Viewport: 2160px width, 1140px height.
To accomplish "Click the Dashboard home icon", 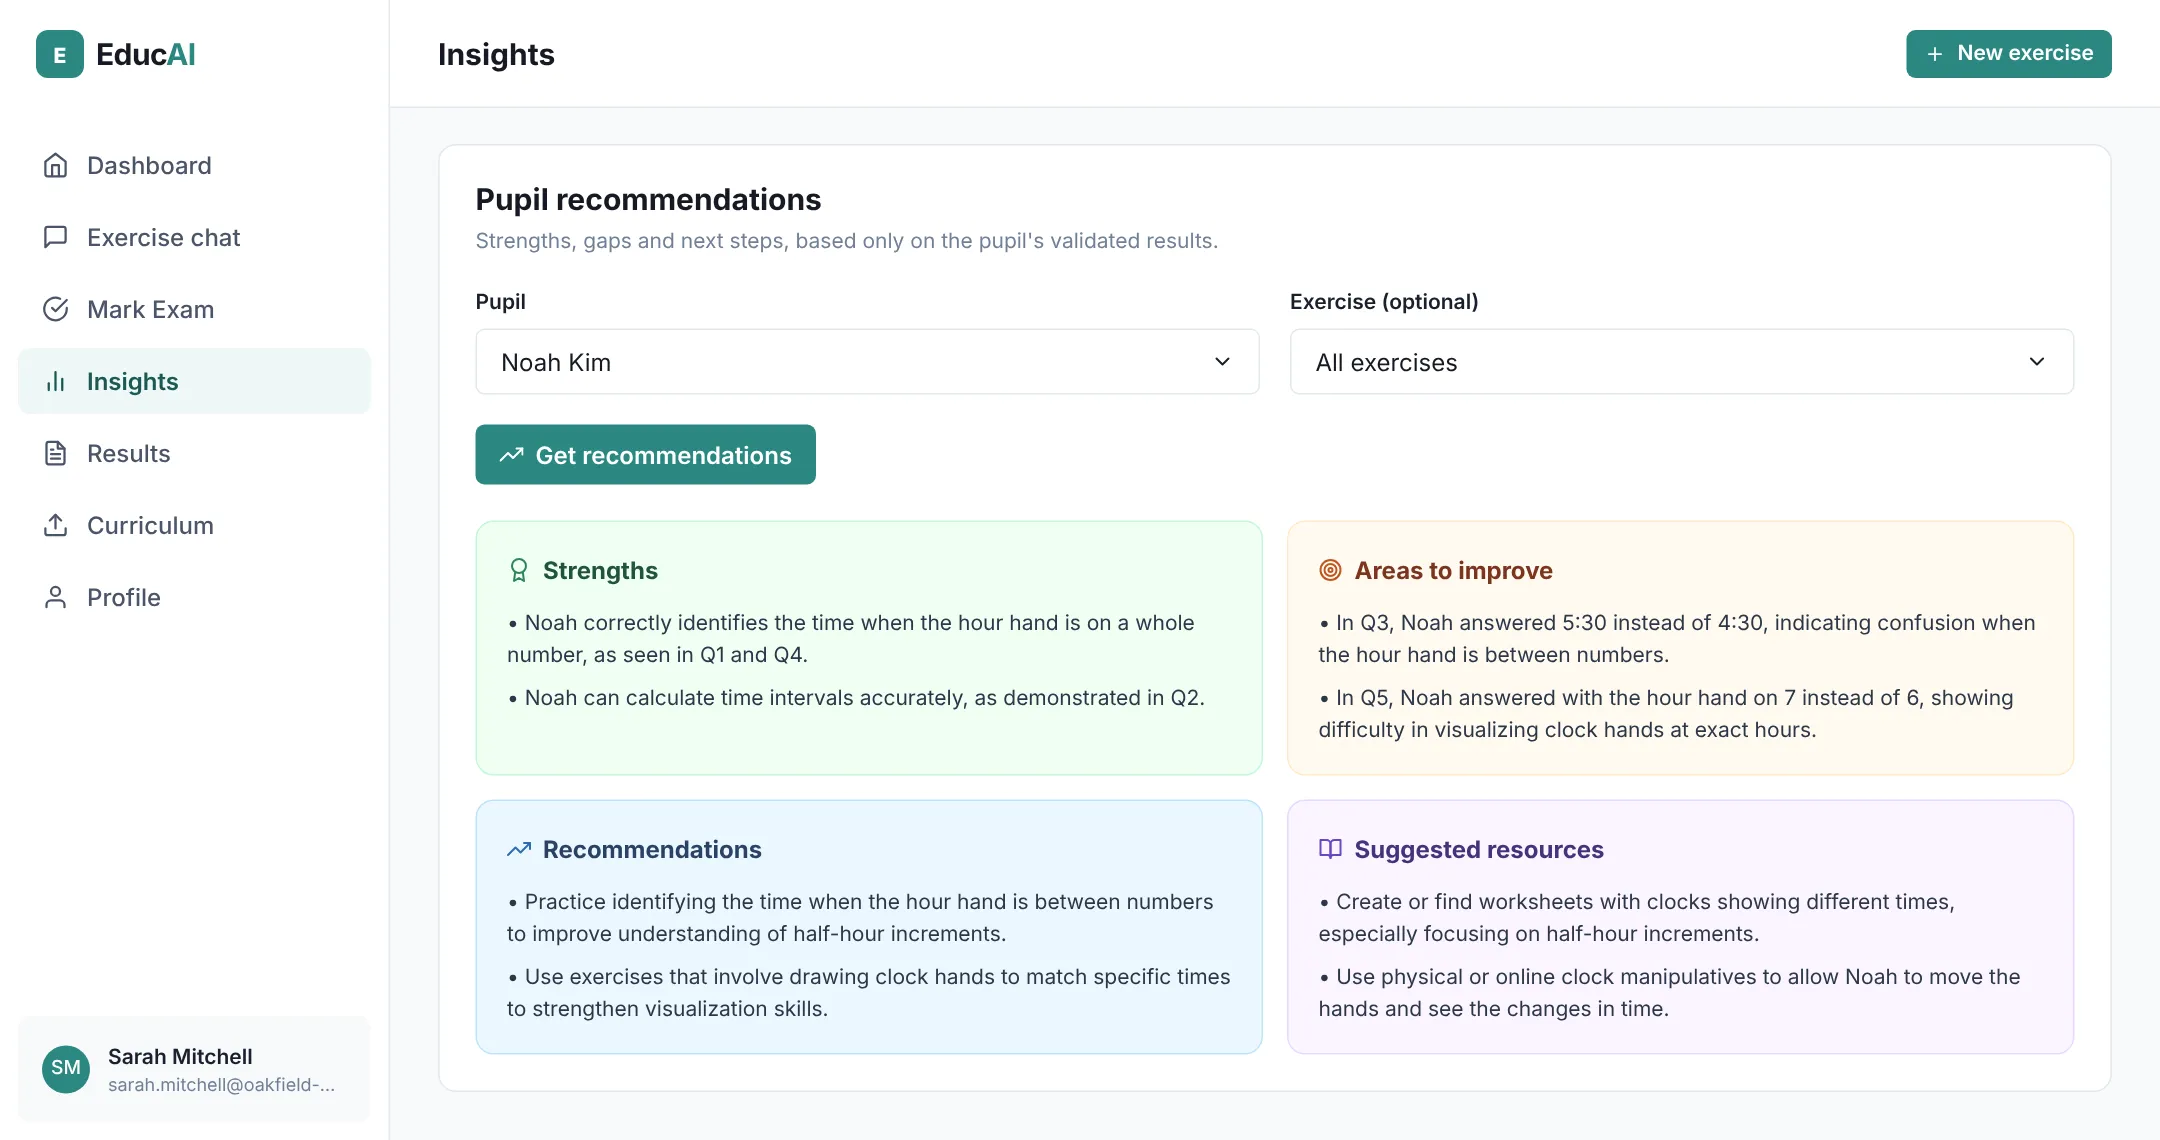I will click(x=56, y=165).
